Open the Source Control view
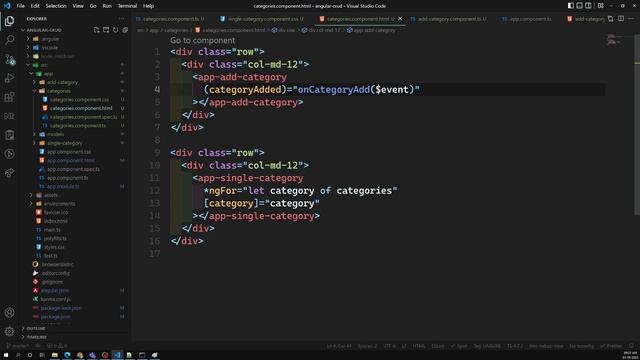 point(9,59)
